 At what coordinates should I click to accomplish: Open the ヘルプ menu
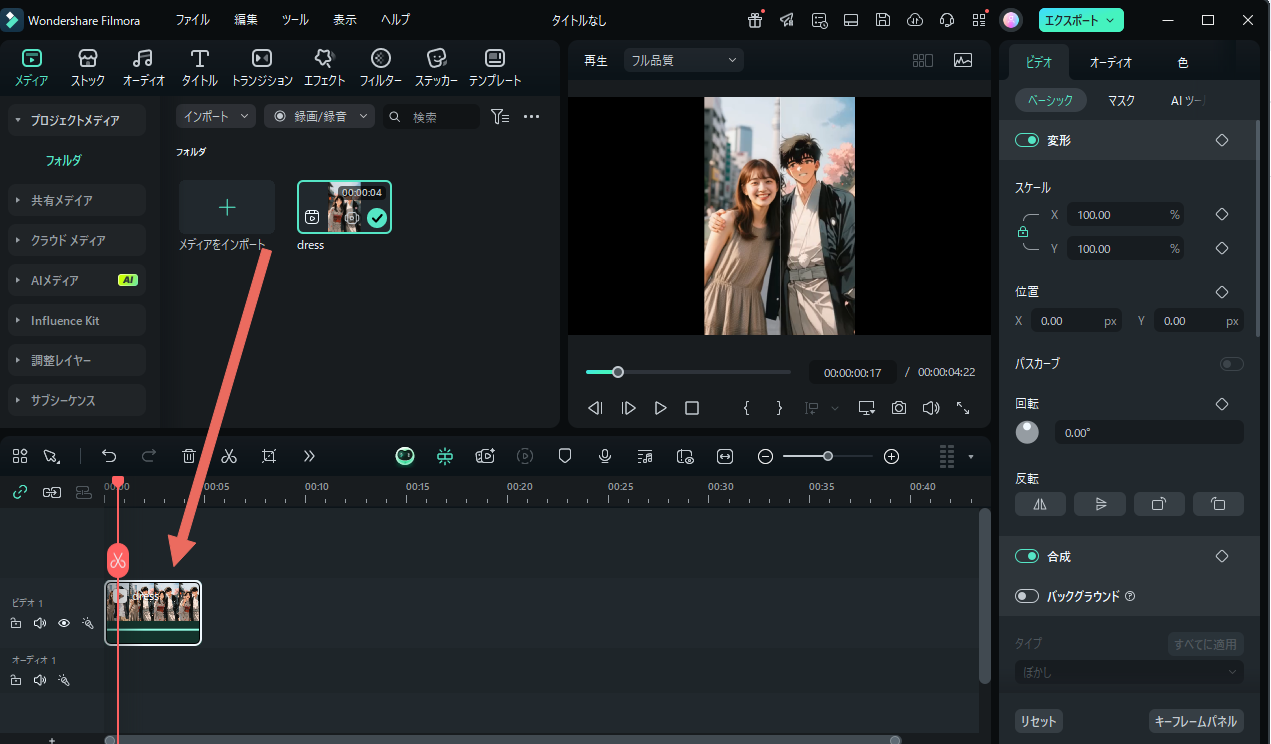pos(396,20)
